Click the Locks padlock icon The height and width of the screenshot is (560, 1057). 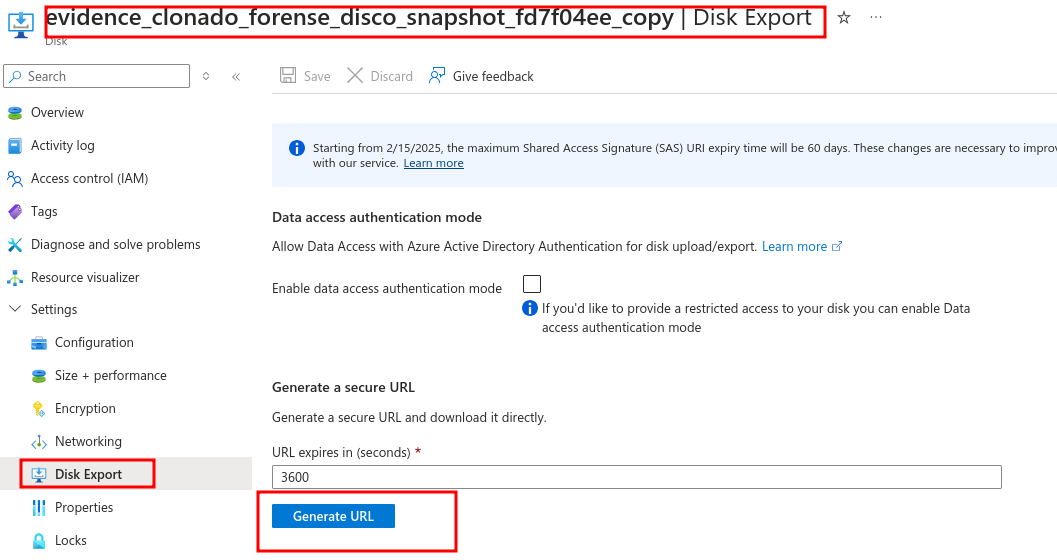39,541
